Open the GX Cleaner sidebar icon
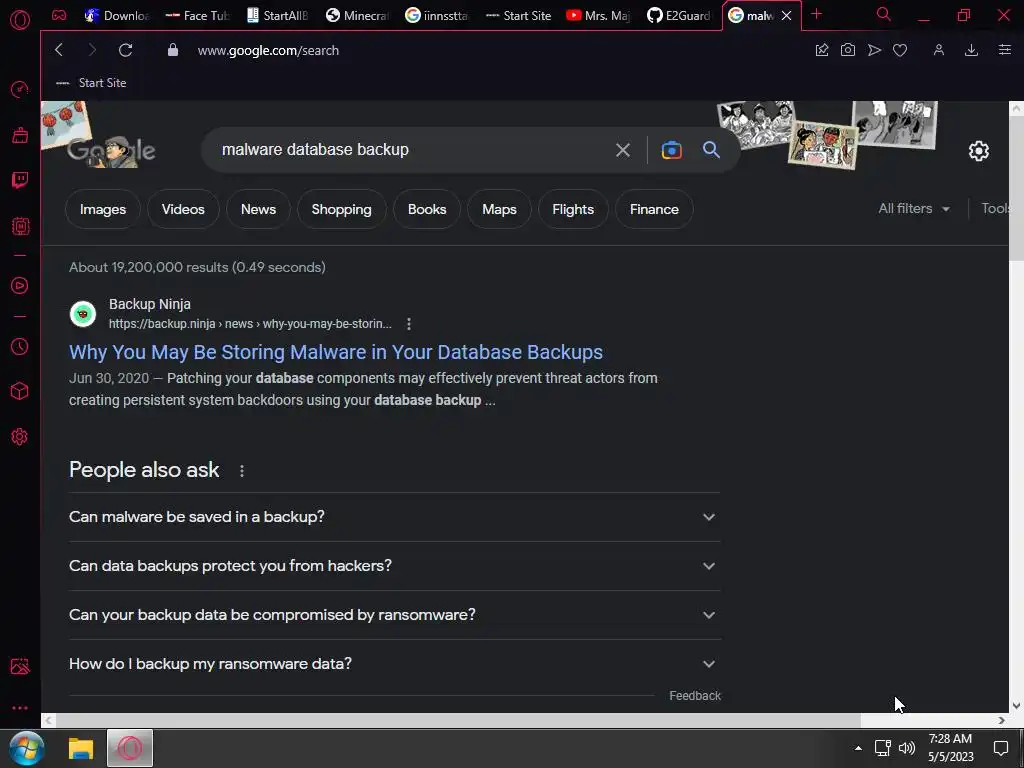Screen dimensions: 1024x768 point(20,135)
